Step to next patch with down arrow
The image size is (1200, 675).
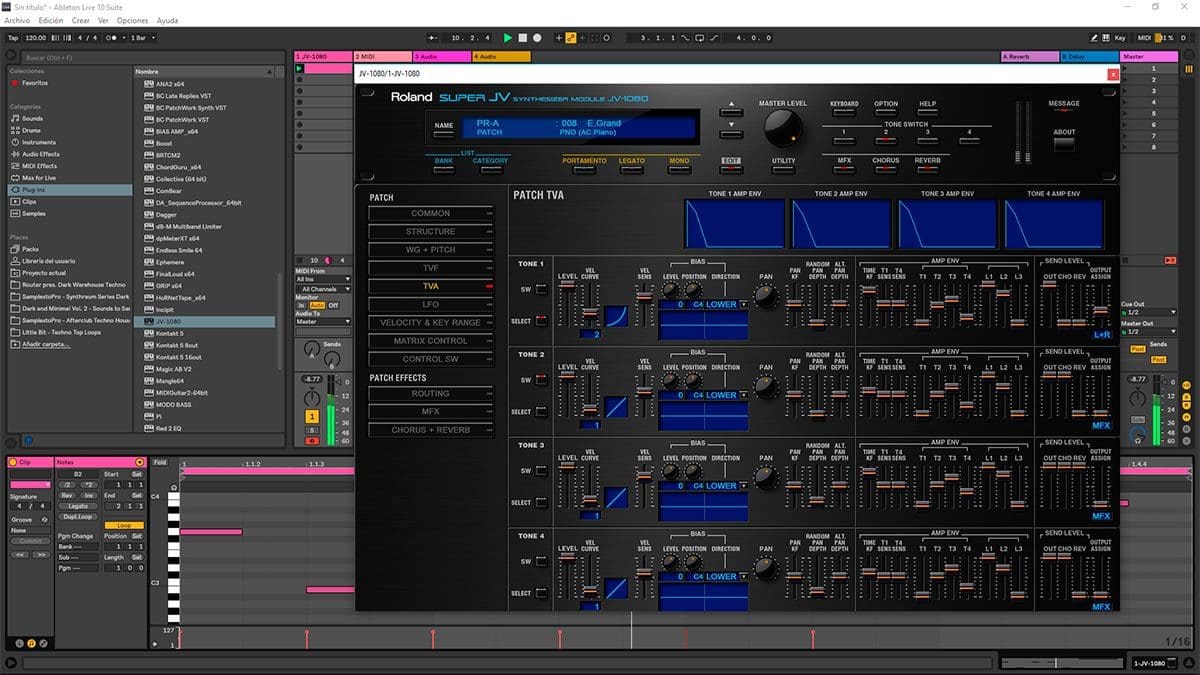click(731, 134)
